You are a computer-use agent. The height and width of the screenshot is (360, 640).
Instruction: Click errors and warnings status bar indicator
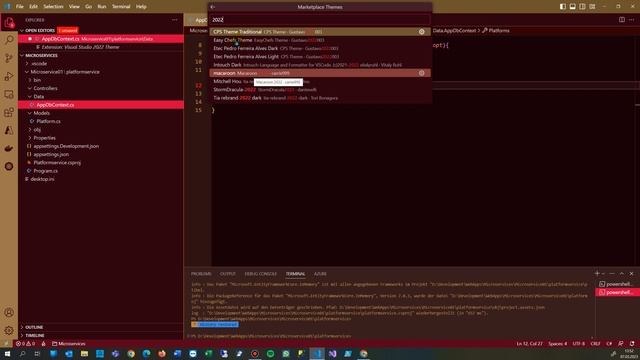[25, 344]
